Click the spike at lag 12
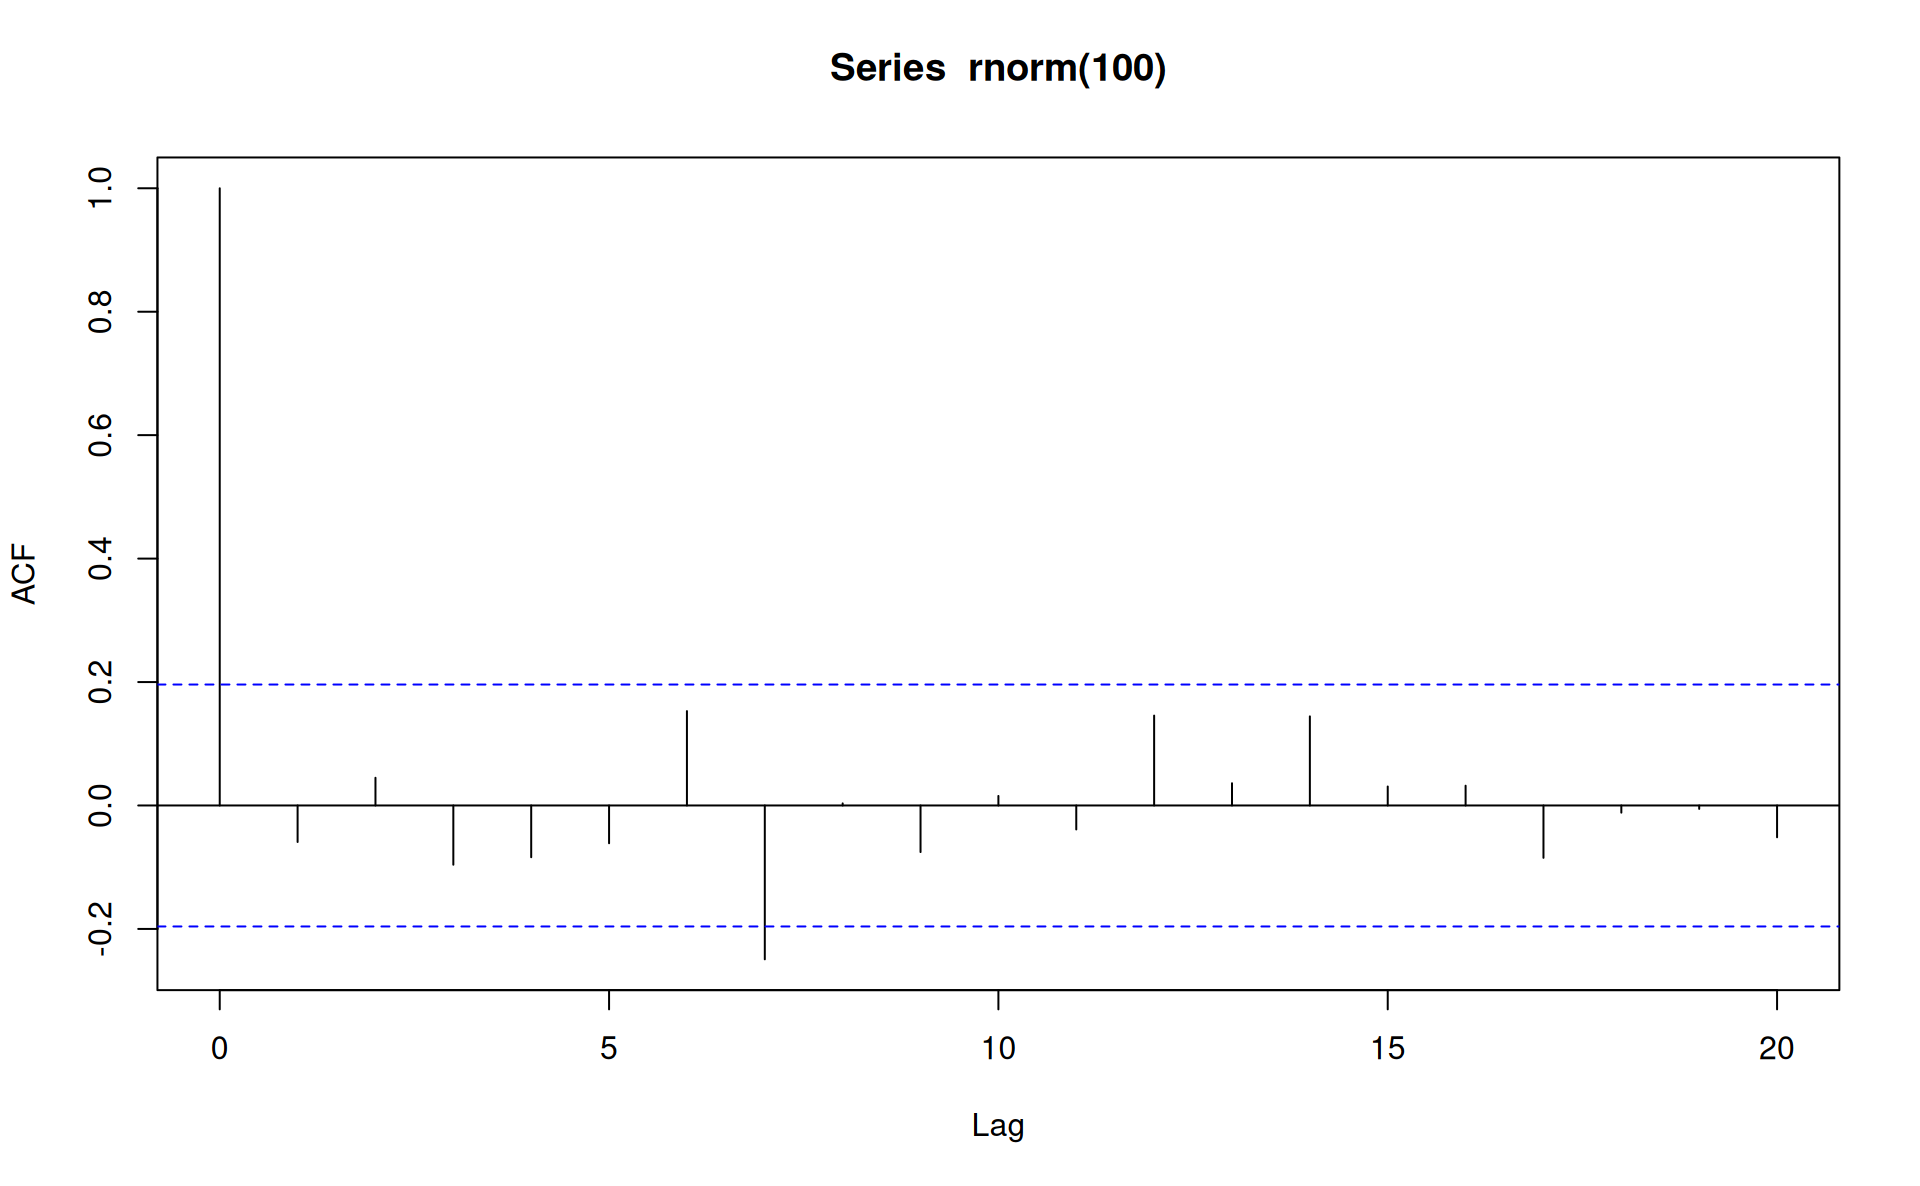This screenshot has height=1186, width=1920. (1154, 760)
